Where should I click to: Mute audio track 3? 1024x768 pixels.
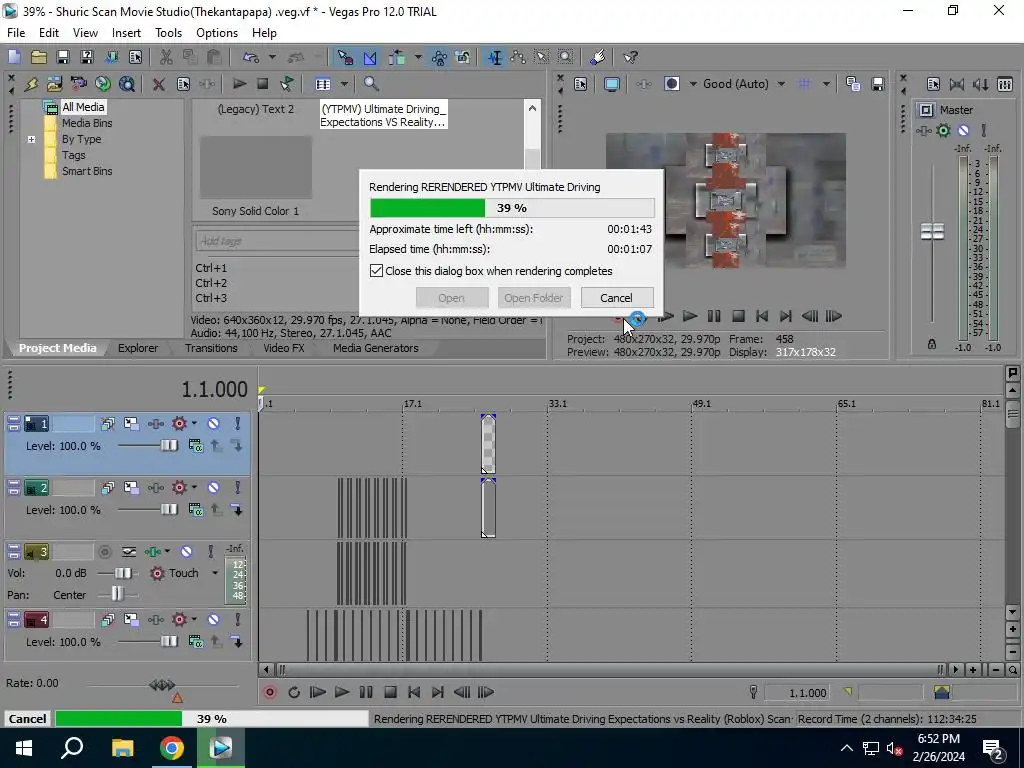[186, 552]
